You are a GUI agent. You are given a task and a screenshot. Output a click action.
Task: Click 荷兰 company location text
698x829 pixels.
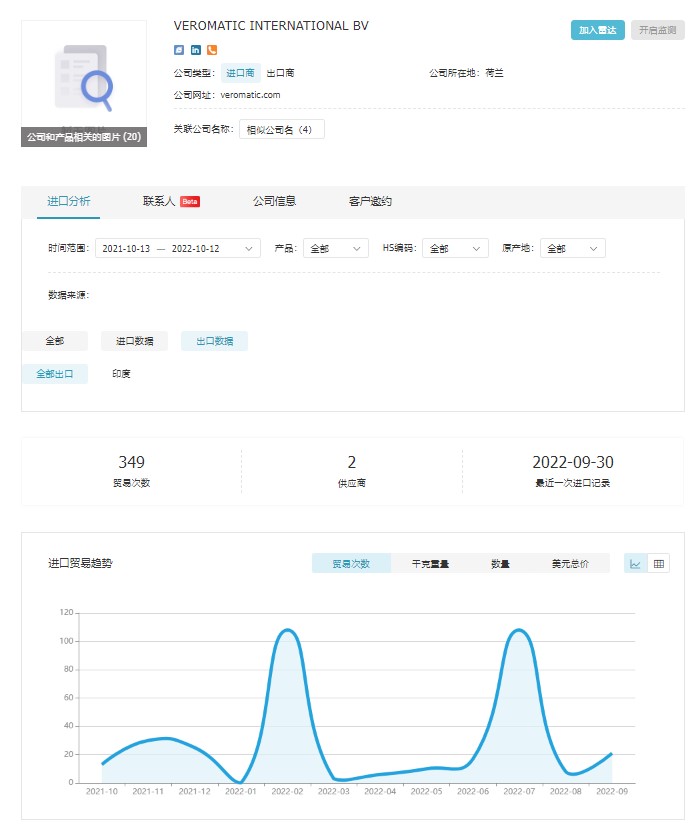494,73
